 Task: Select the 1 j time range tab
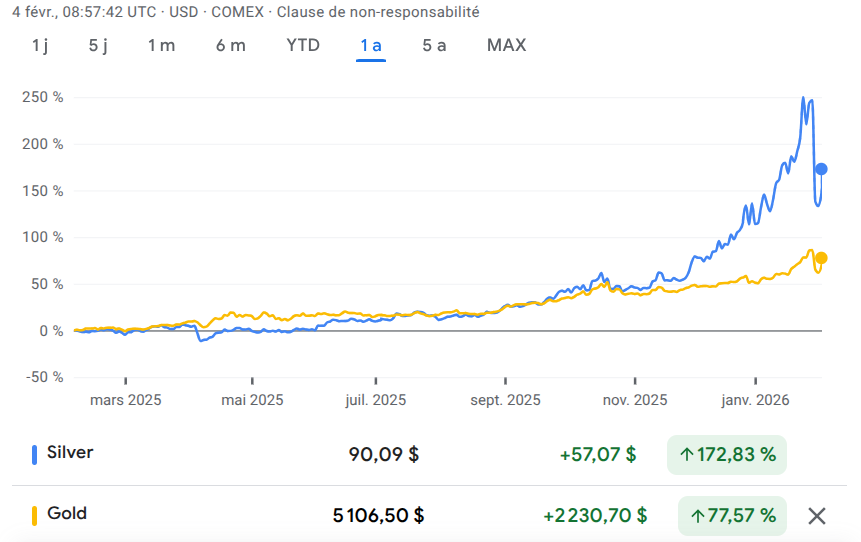point(40,45)
